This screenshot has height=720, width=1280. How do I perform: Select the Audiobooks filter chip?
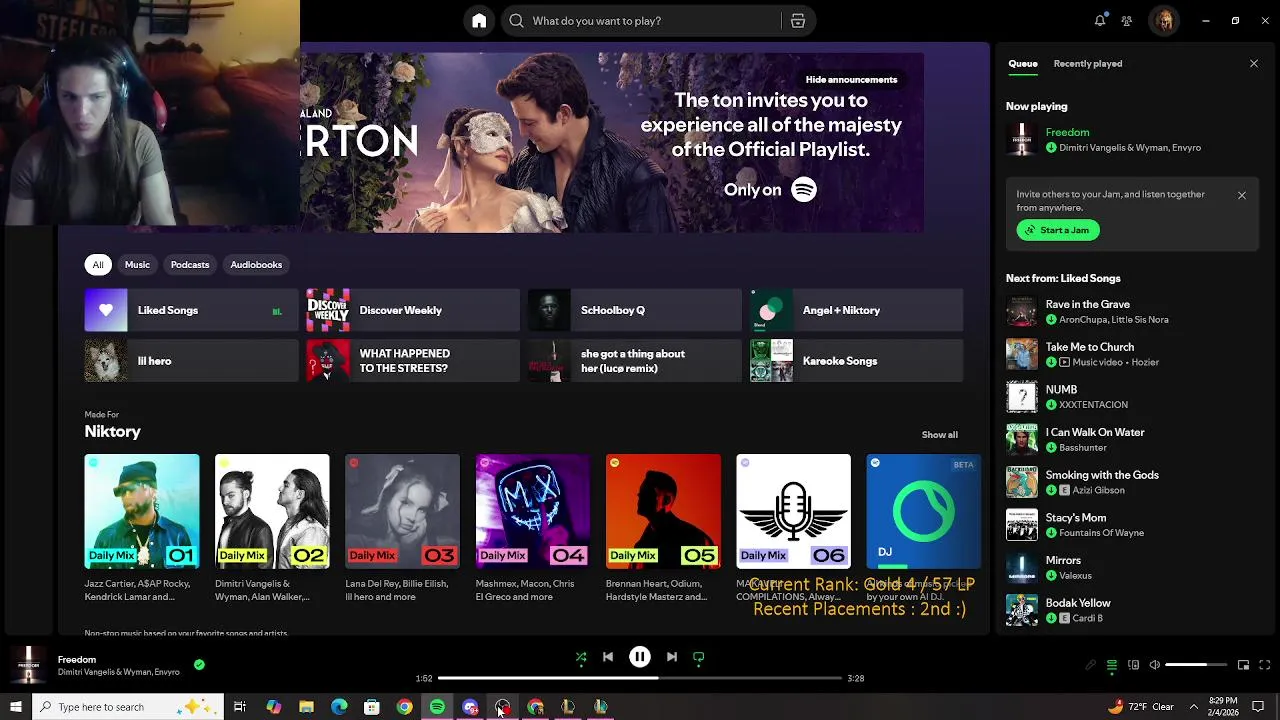[x=256, y=265]
